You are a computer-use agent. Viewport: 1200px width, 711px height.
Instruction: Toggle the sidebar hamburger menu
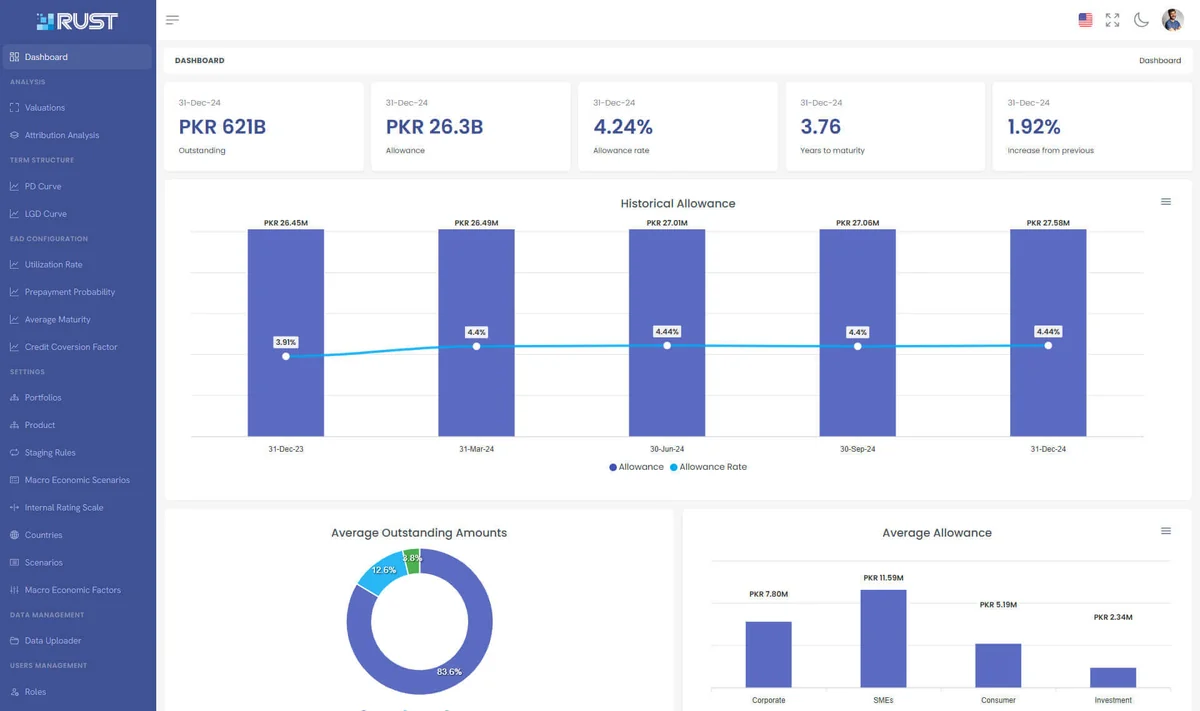tap(172, 20)
